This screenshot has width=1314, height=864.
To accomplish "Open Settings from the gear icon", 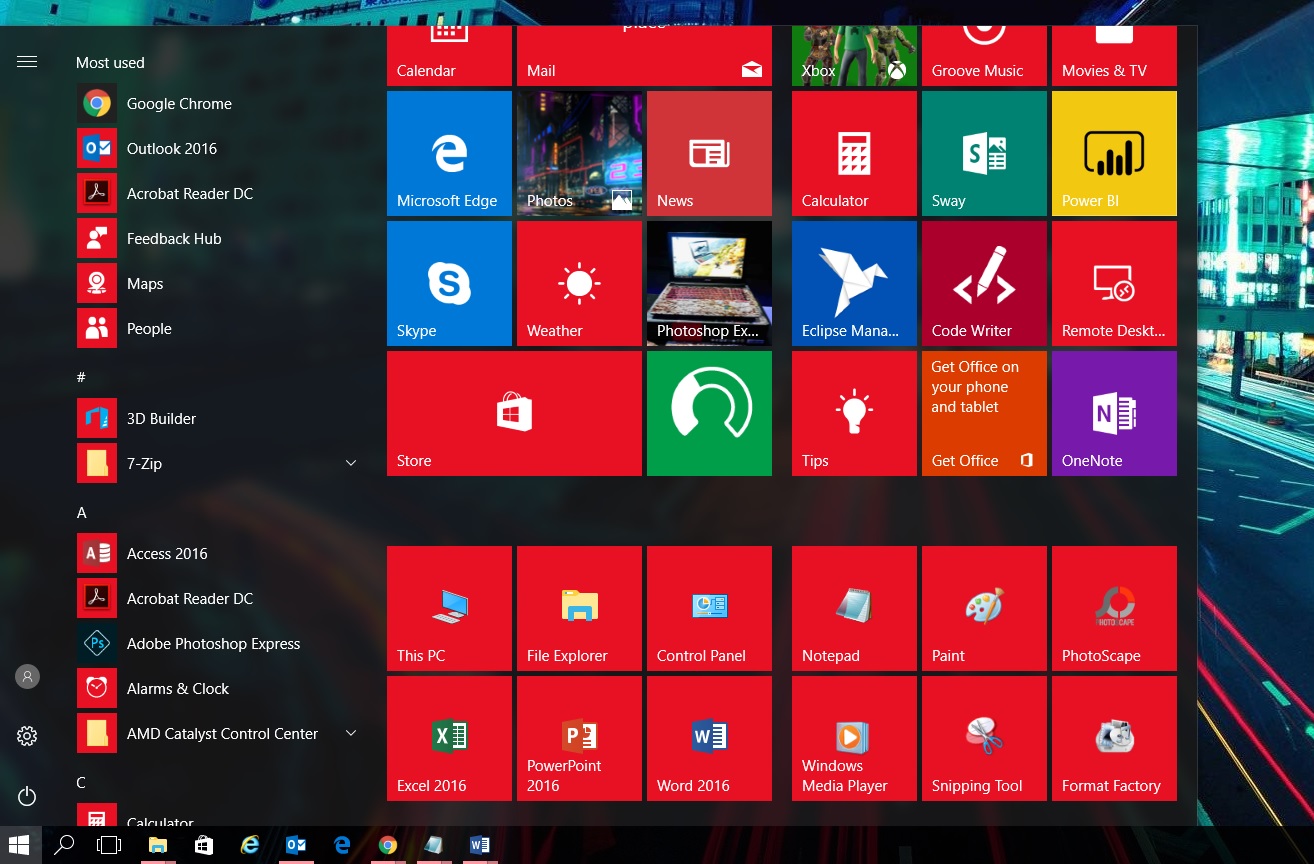I will pyautogui.click(x=27, y=737).
